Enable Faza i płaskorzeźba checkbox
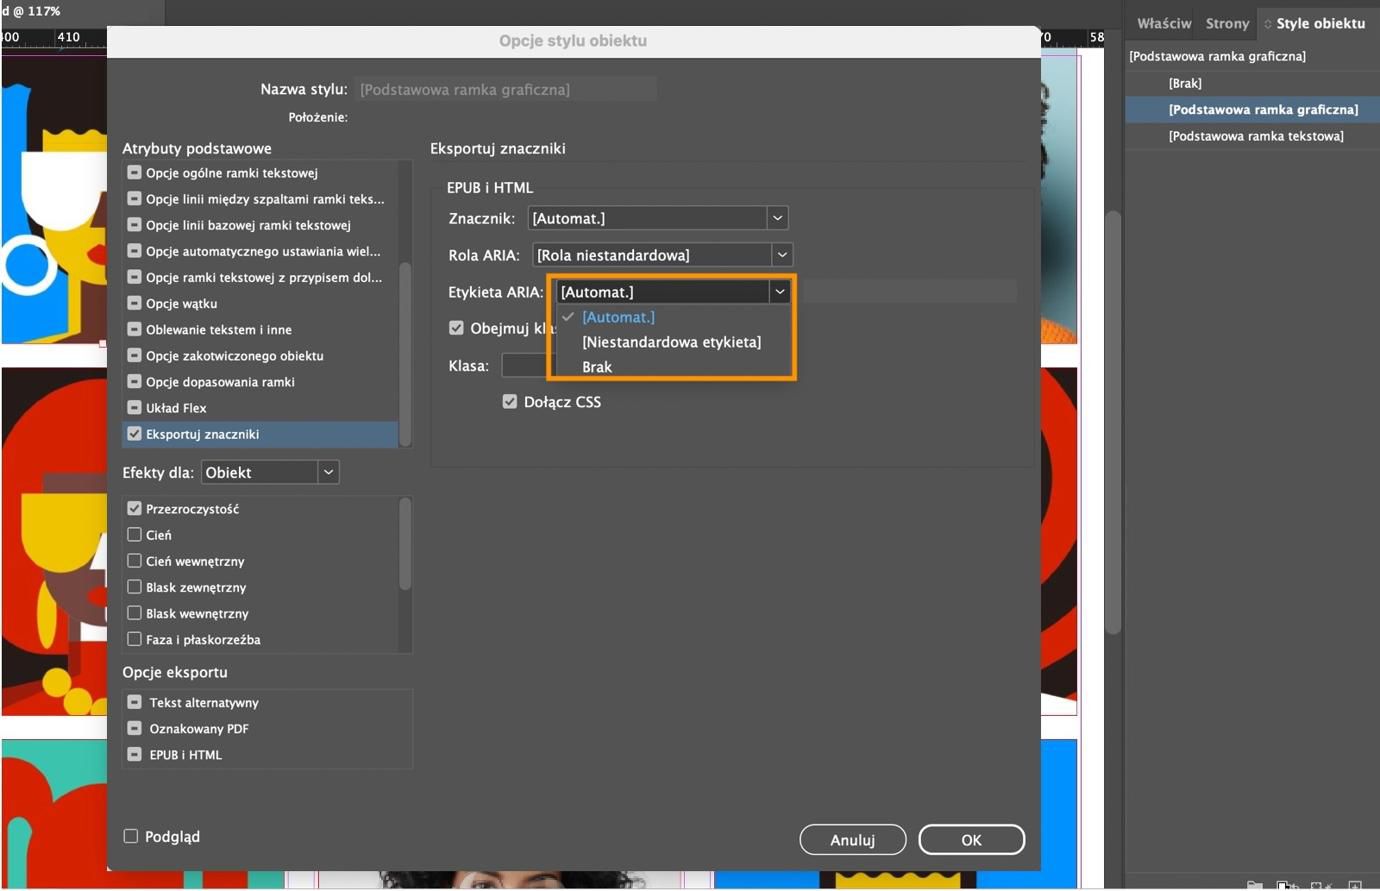1380x891 pixels. click(x=134, y=639)
